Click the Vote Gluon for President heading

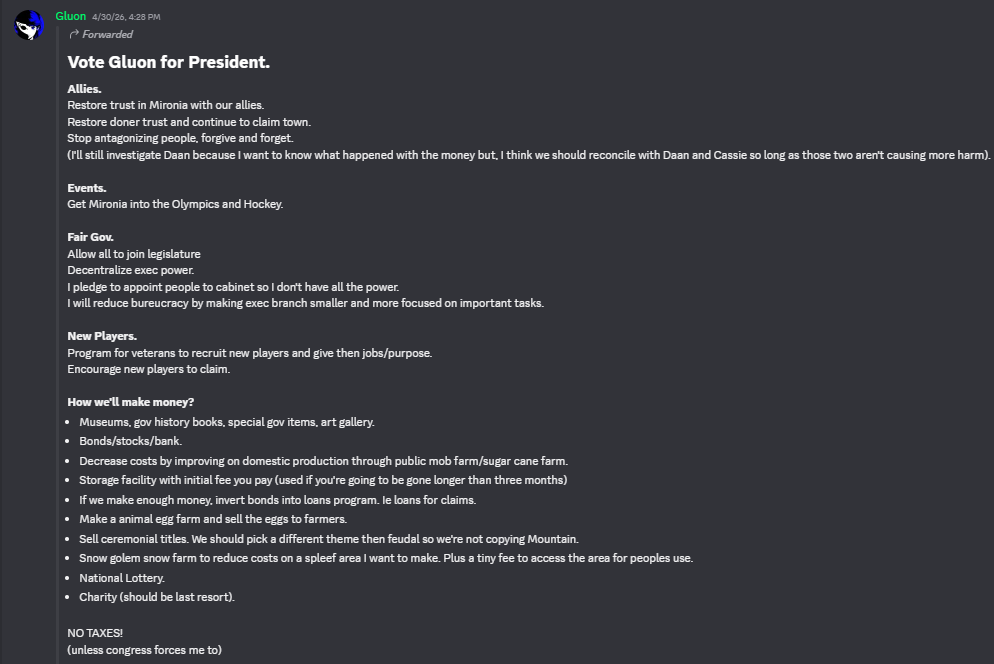169,62
